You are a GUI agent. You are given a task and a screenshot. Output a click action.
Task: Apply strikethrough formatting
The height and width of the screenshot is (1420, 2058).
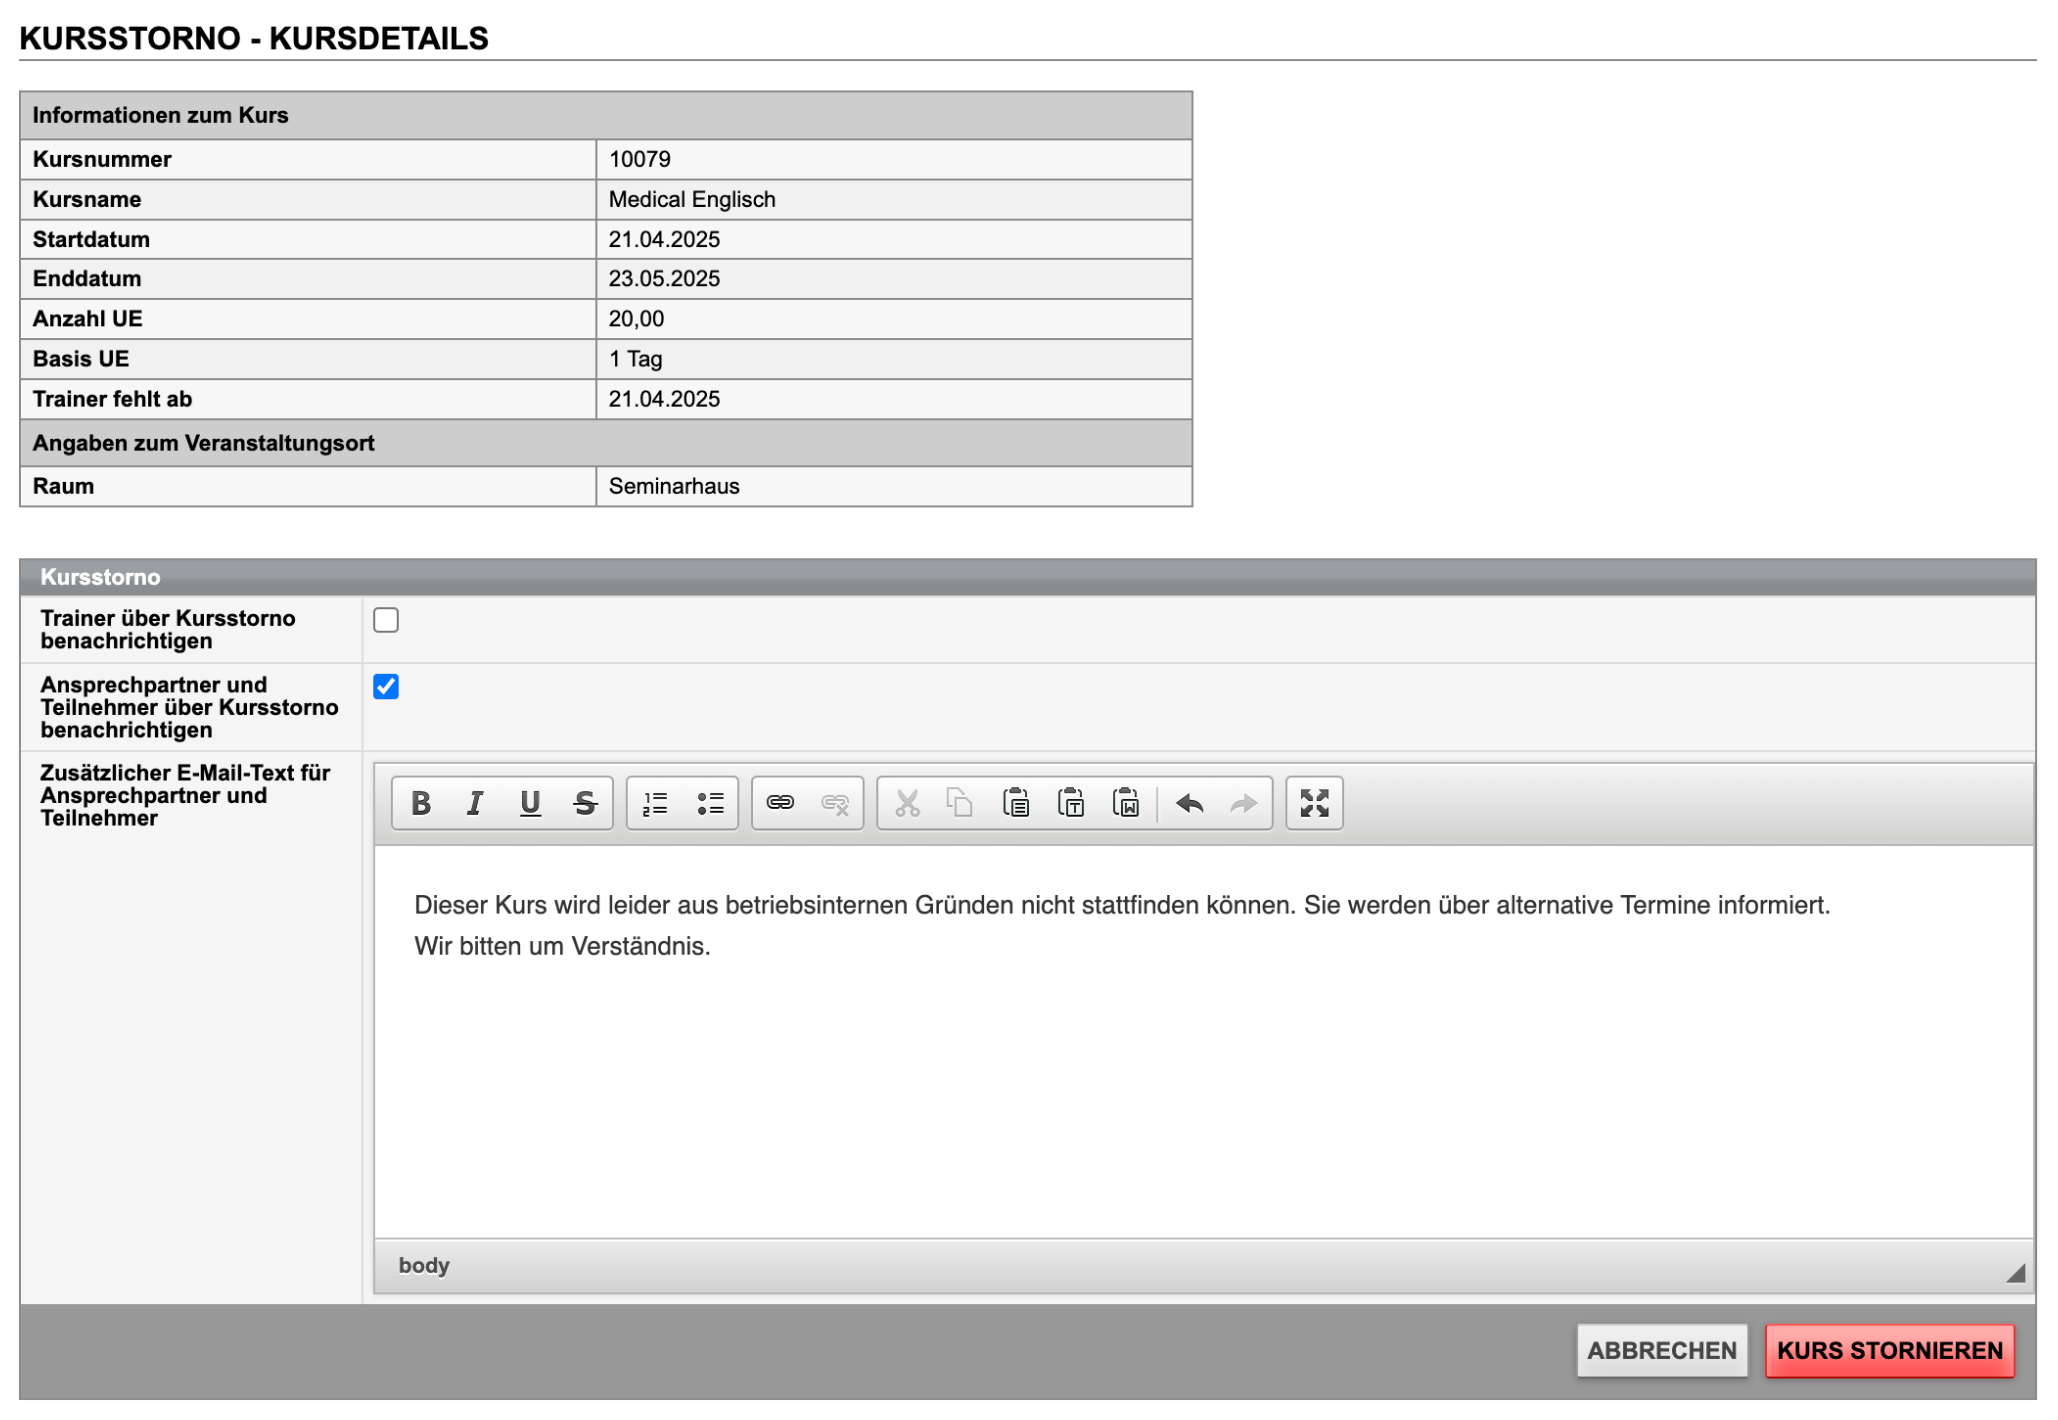pyautogui.click(x=585, y=803)
